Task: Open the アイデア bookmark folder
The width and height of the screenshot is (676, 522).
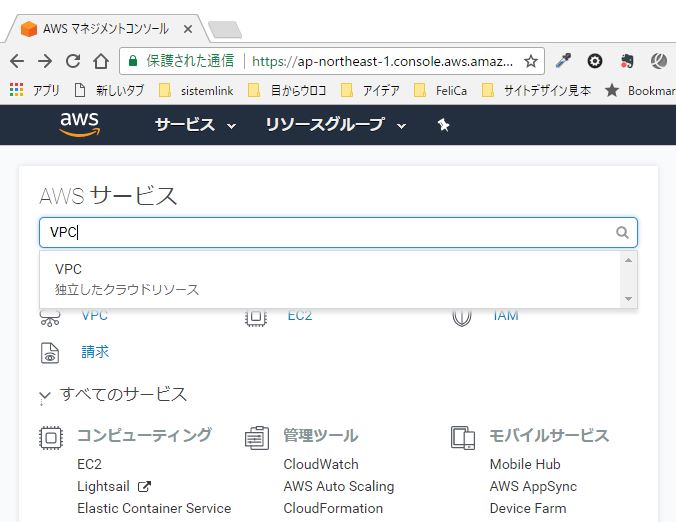Action: 370,90
